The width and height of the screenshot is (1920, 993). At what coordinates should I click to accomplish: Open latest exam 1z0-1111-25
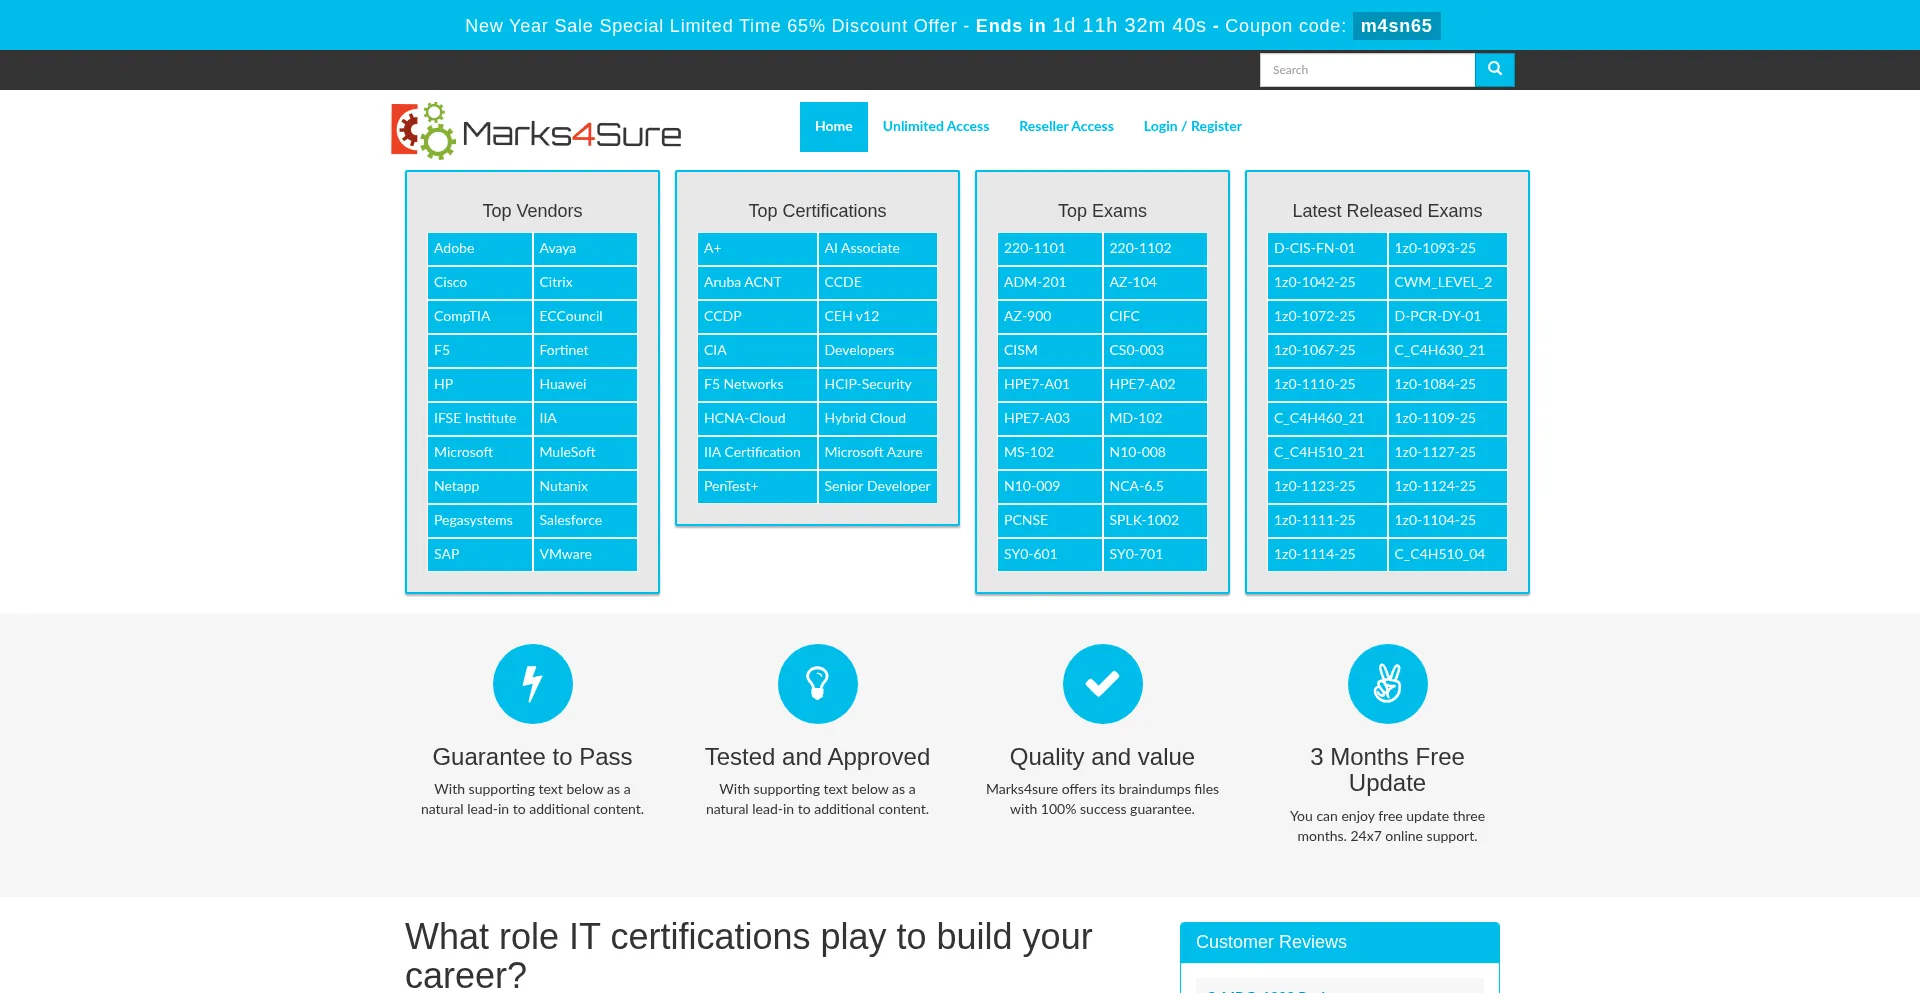1327,520
